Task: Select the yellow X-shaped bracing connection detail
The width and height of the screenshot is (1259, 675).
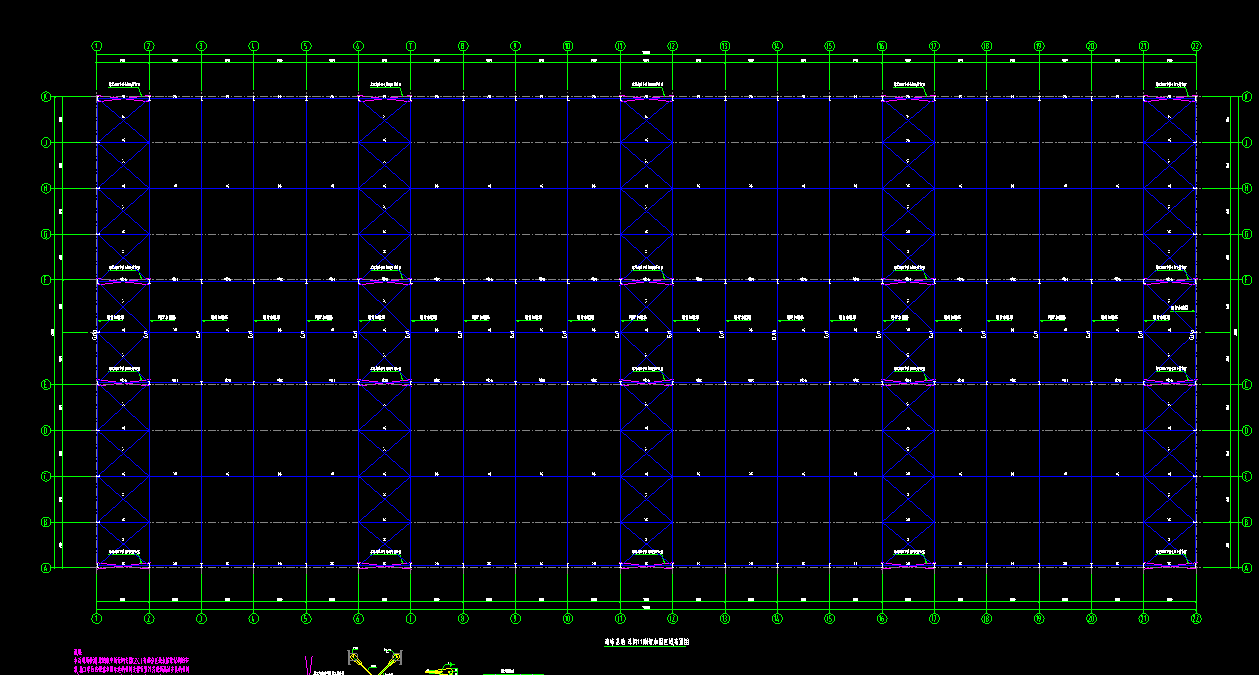Action: [x=372, y=662]
